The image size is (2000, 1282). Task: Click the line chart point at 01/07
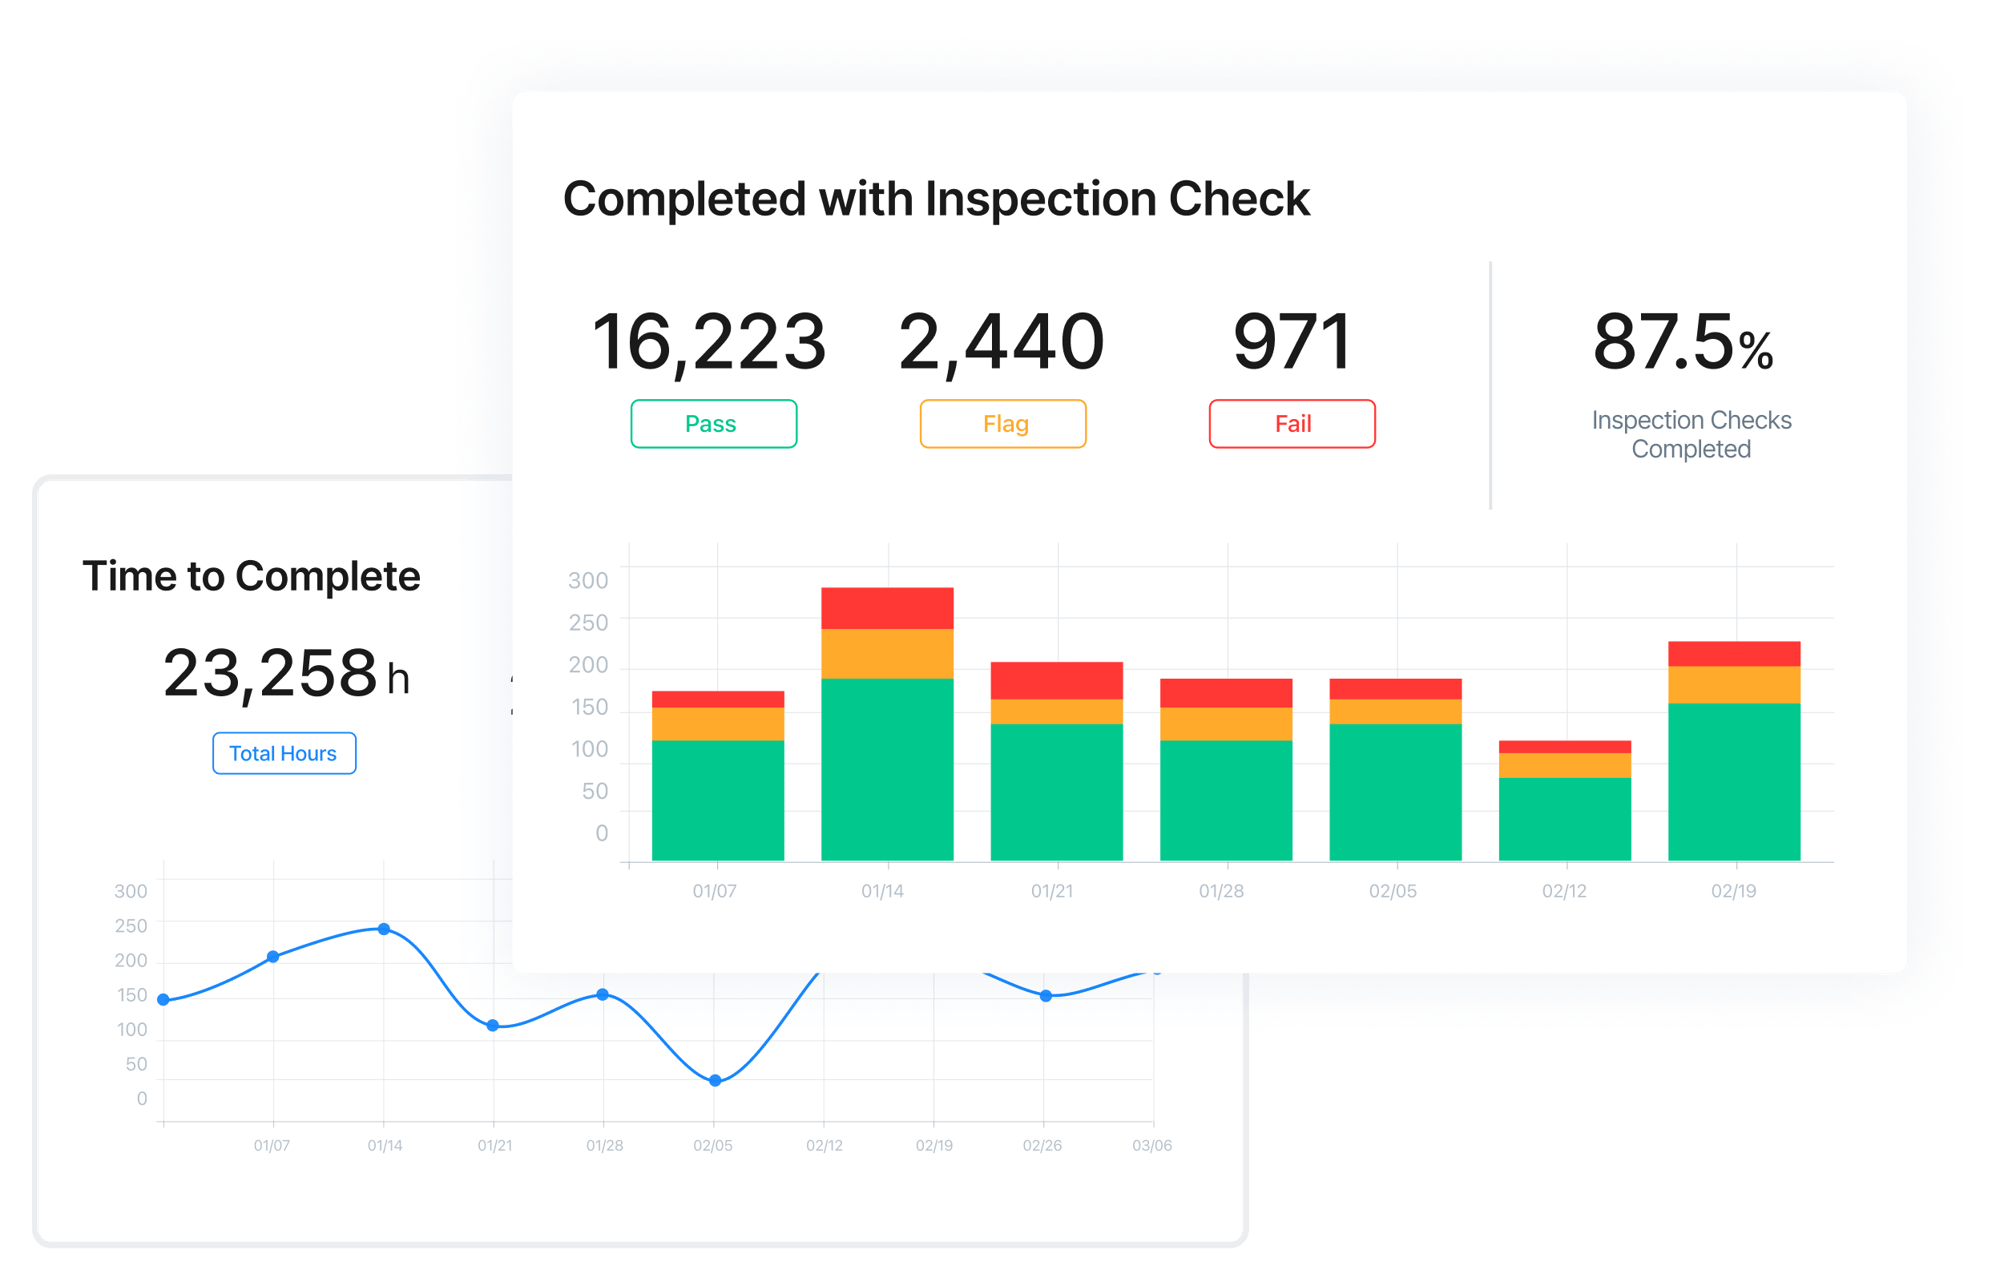click(x=273, y=957)
